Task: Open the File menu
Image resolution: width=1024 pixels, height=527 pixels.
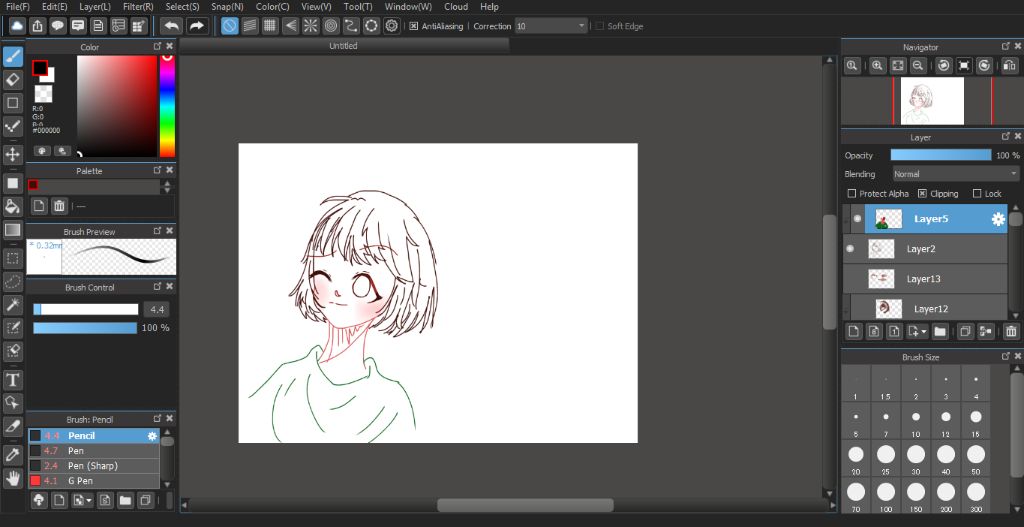Action: click(18, 7)
